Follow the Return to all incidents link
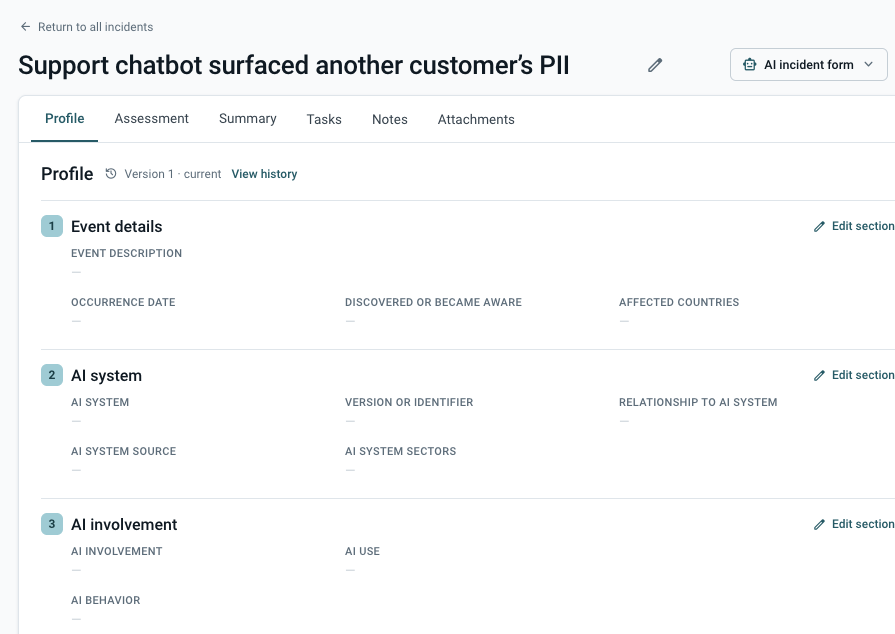This screenshot has height=634, width=895. (x=95, y=27)
